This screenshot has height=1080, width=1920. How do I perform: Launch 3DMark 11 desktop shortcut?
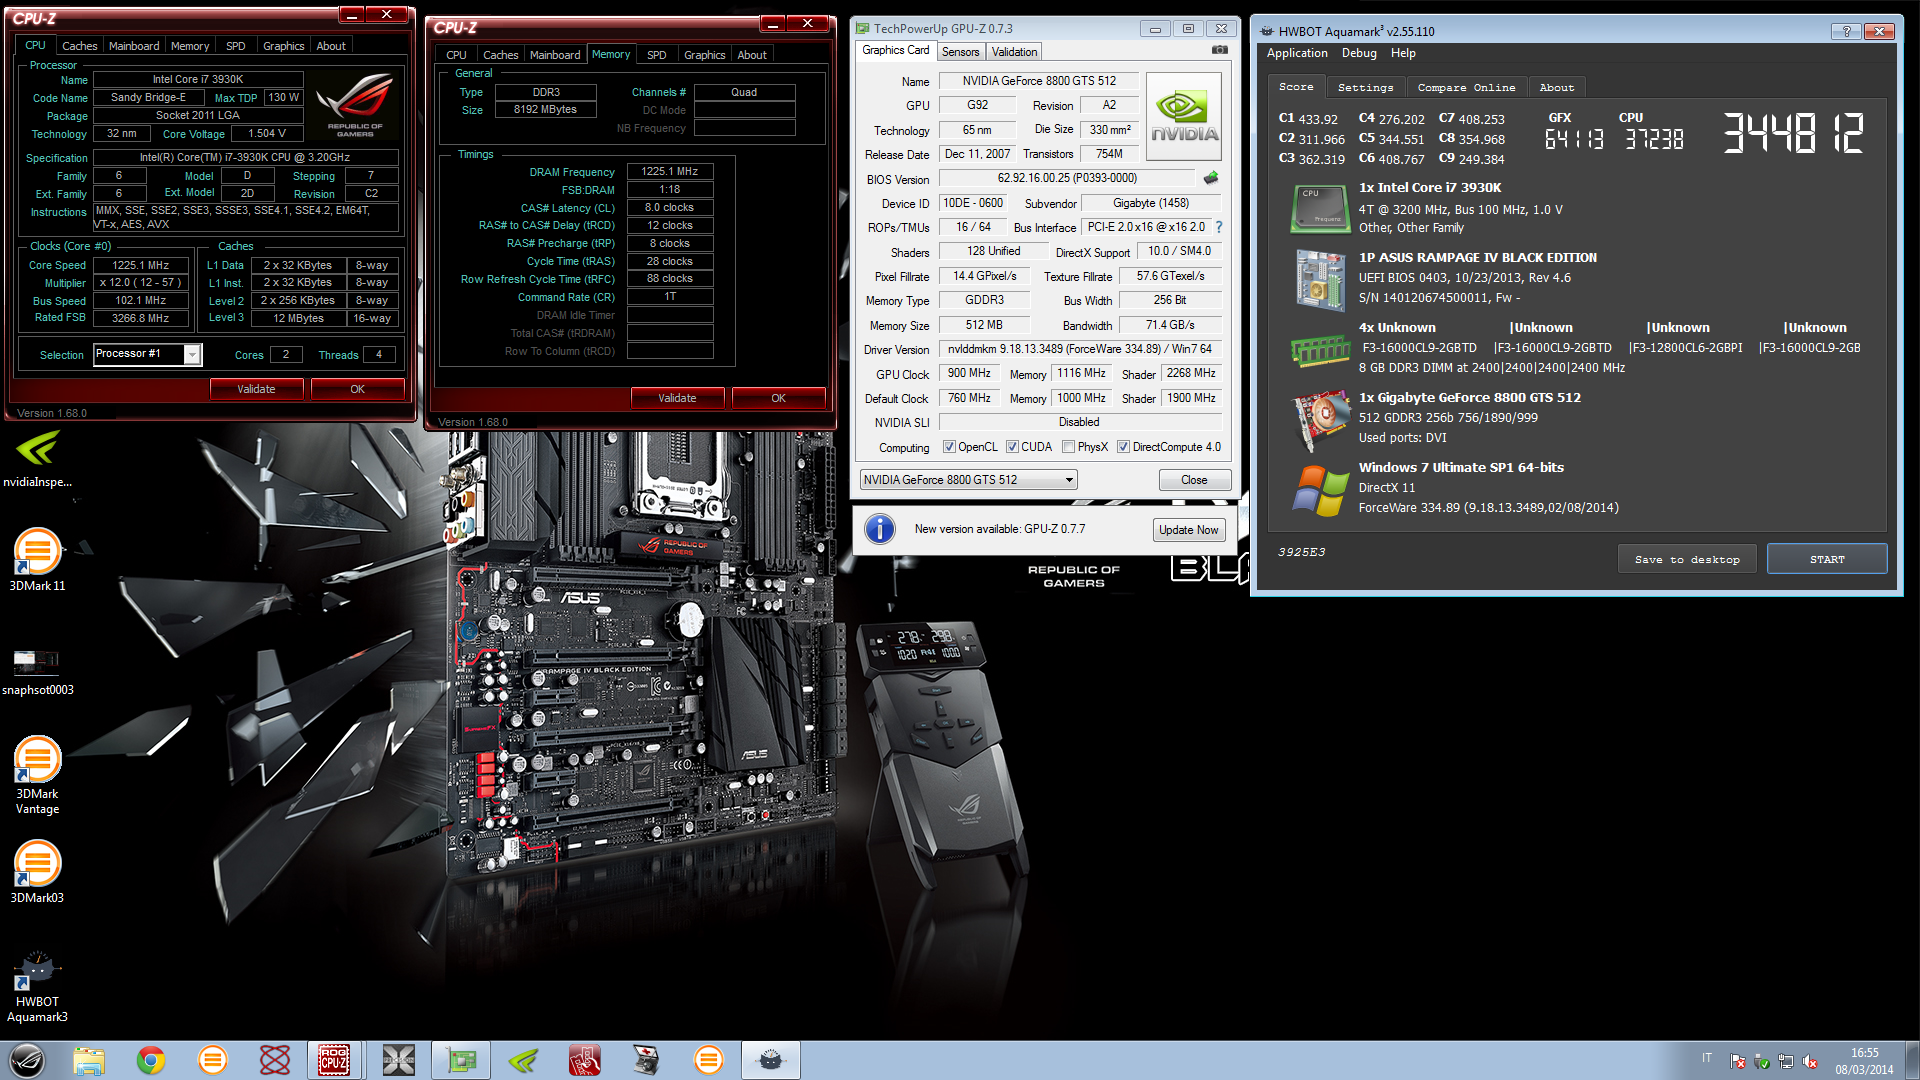pos(37,560)
